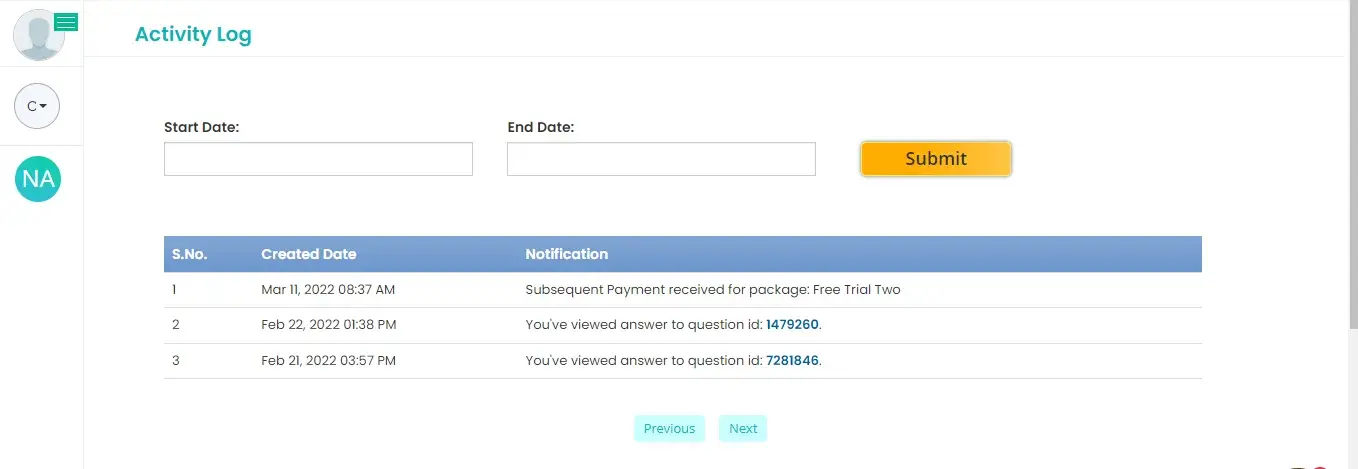Click the S.No. column header

click(189, 254)
